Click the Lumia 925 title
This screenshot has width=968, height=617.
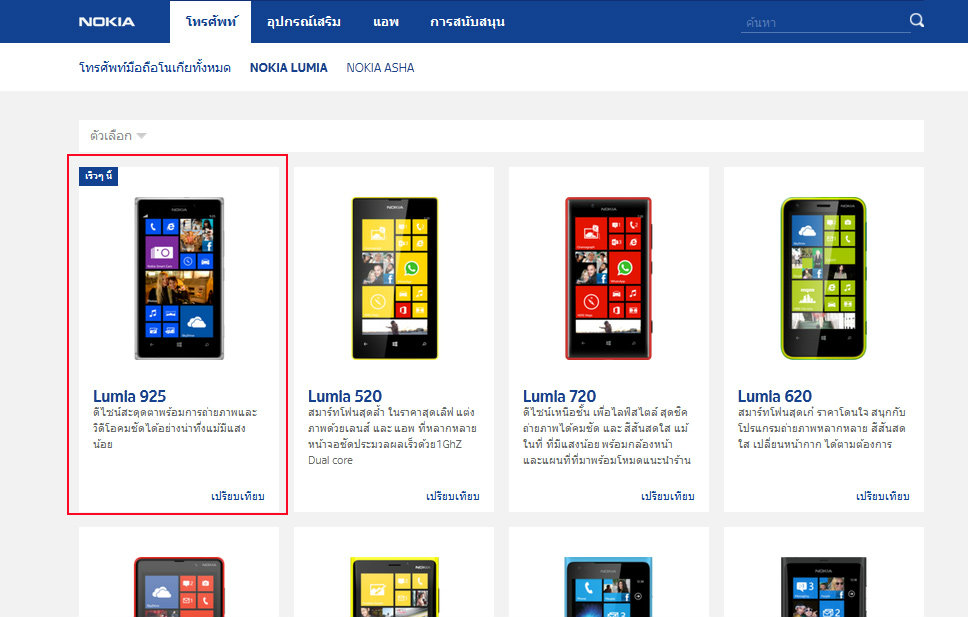pyautogui.click(x=130, y=396)
